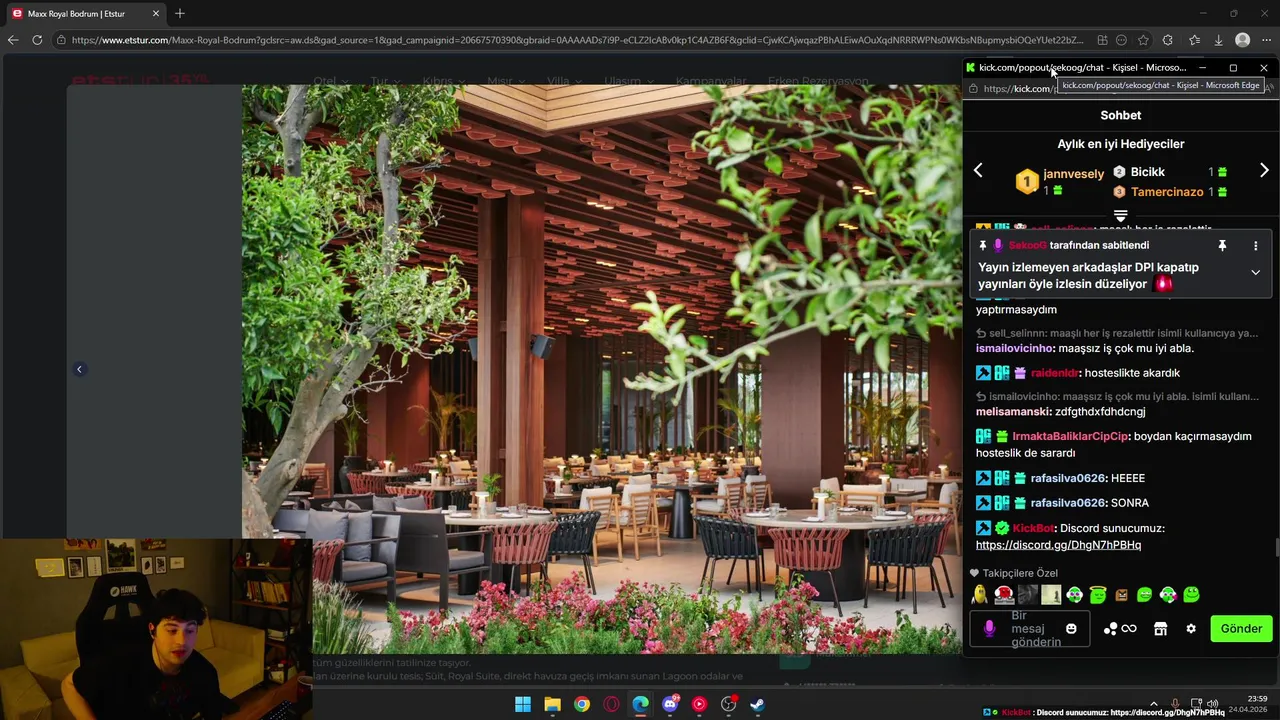Viewport: 1280px width, 720px height.
Task: Click username KickBot in chat
Action: [1033, 528]
